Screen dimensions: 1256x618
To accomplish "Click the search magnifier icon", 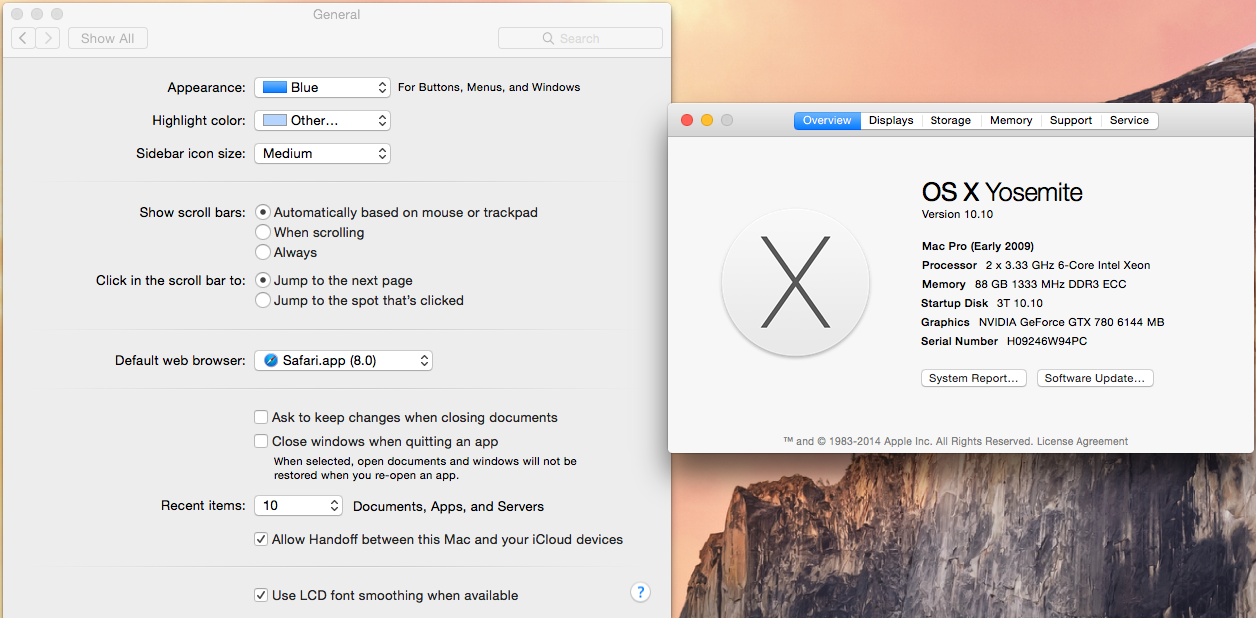I will [548, 38].
